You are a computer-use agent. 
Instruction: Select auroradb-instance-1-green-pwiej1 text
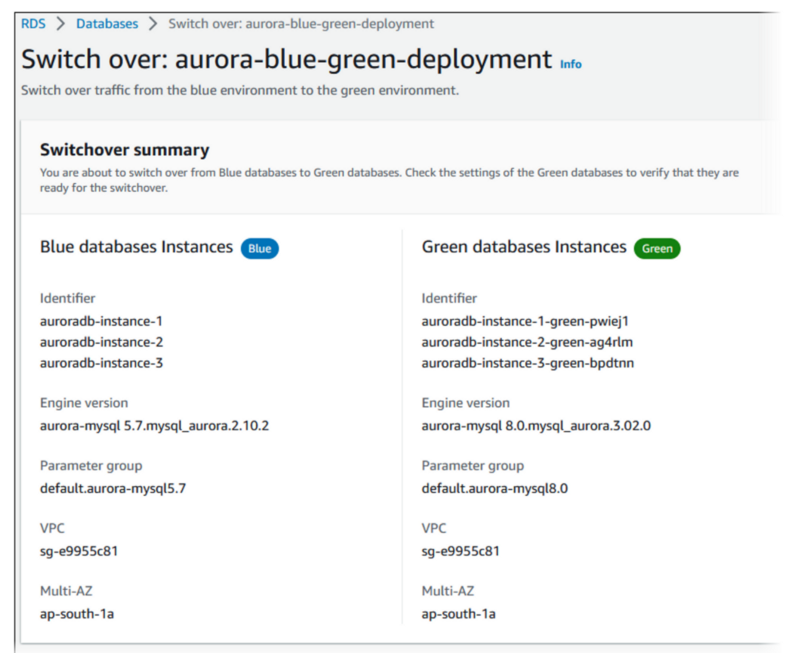(x=525, y=321)
